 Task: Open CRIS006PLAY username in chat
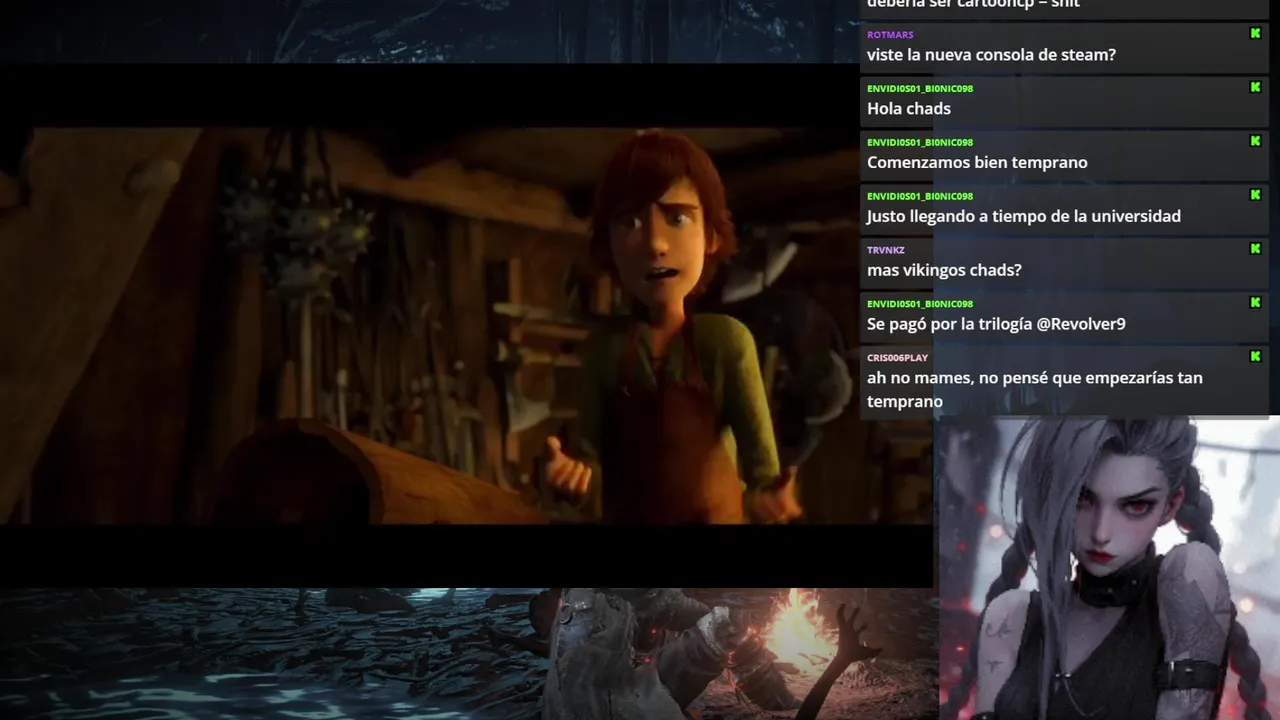[x=897, y=357]
